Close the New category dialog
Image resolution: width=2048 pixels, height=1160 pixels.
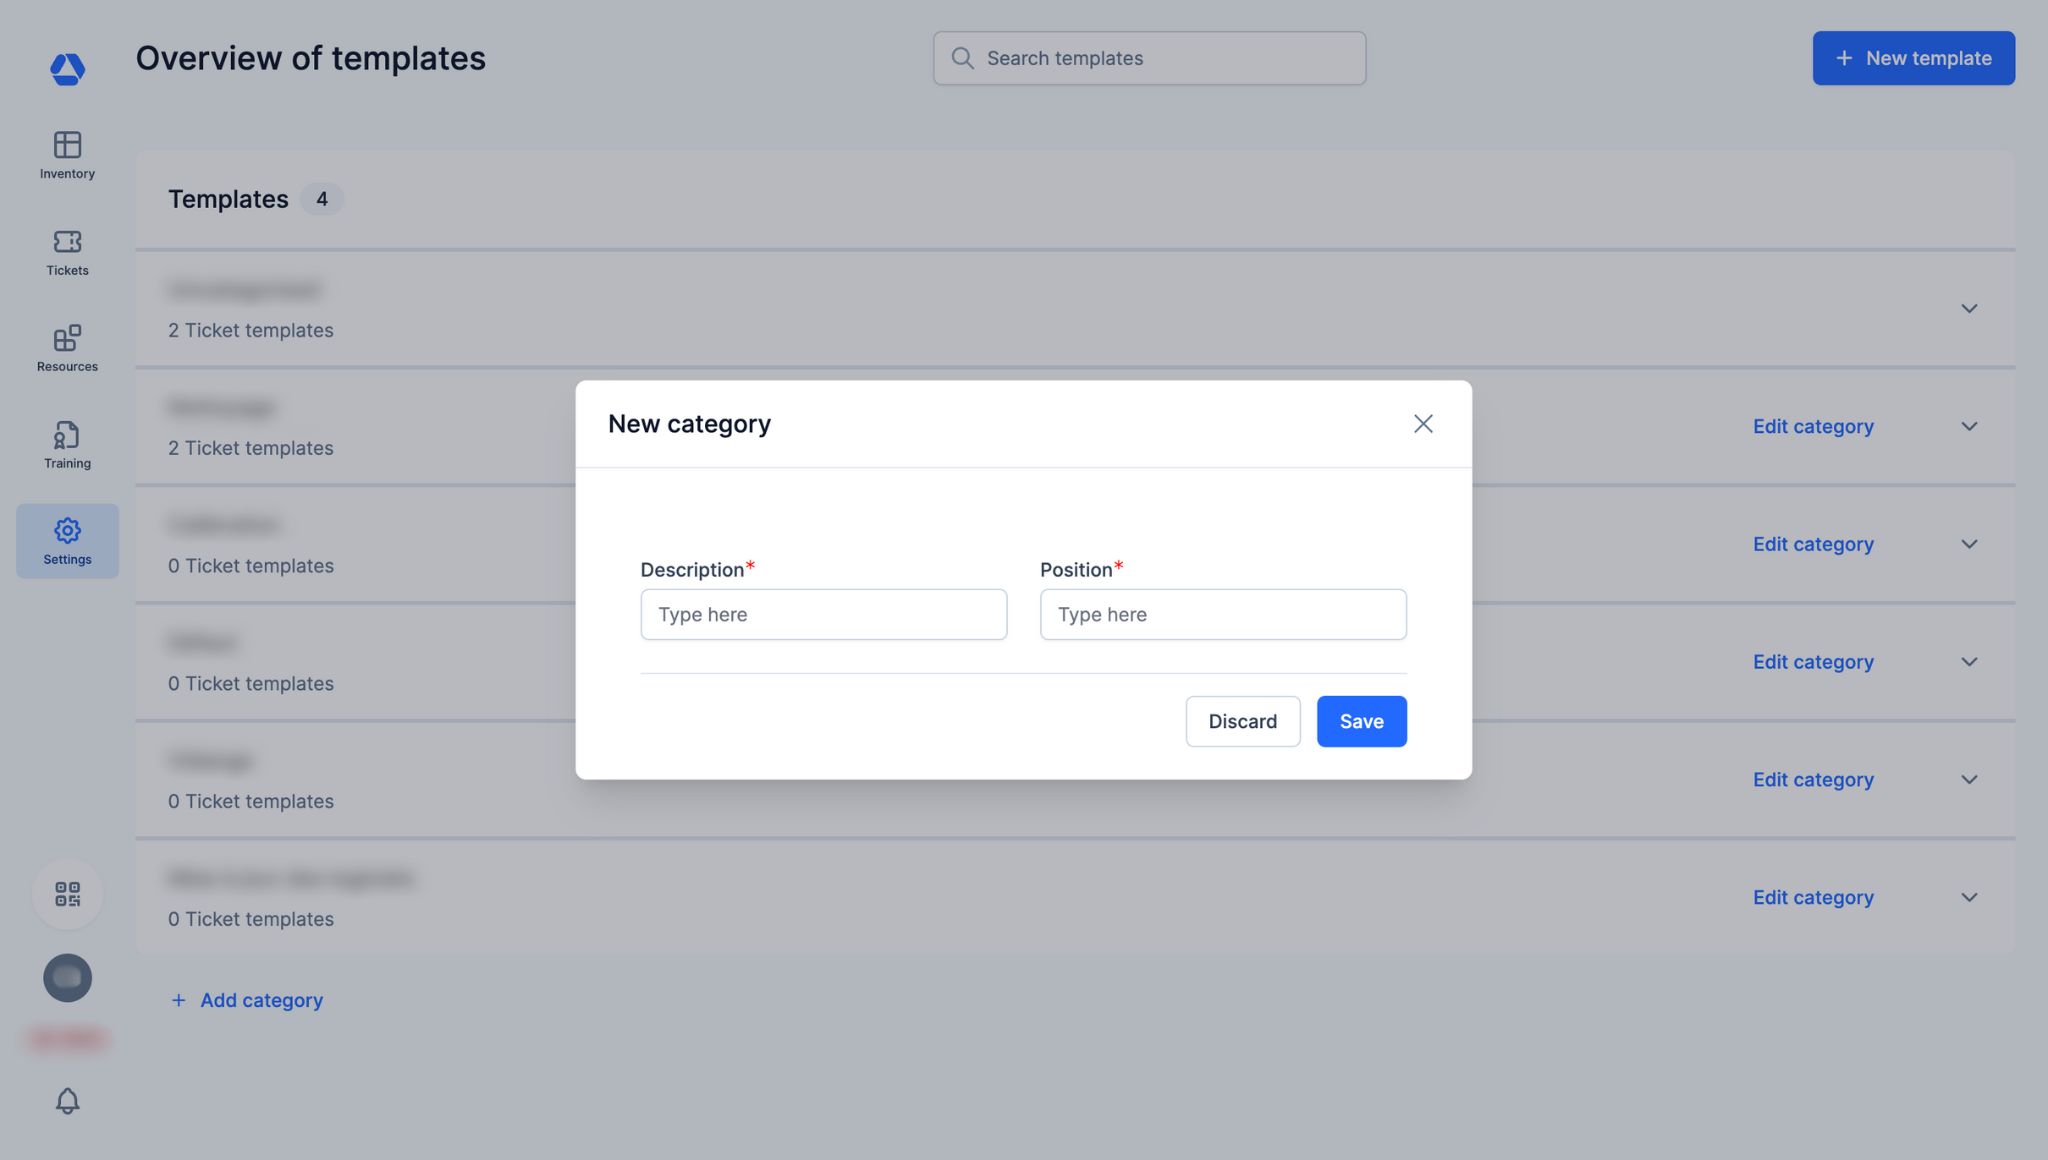[x=1423, y=424]
